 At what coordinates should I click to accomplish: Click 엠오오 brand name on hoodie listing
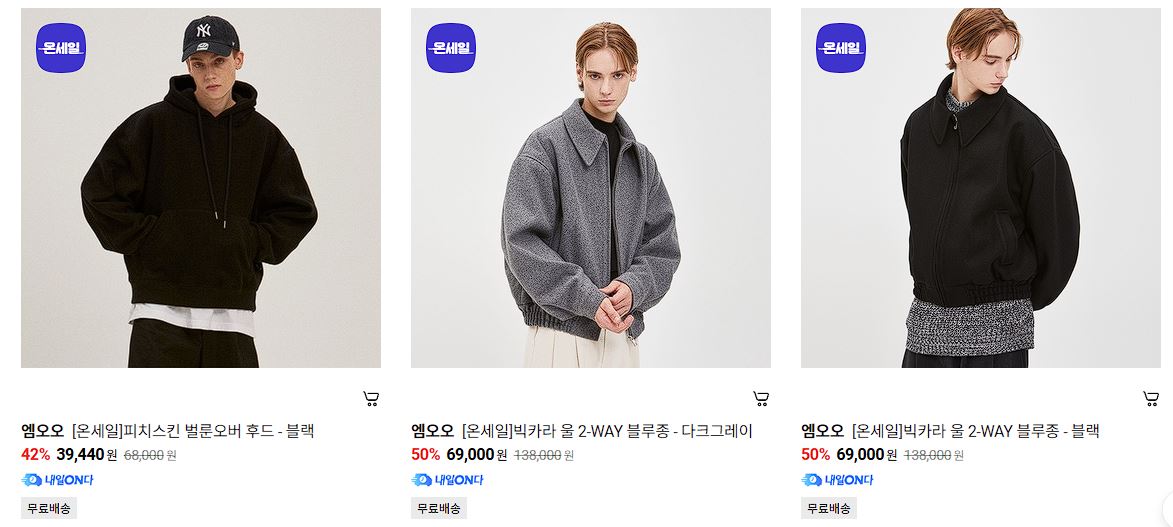[43, 431]
